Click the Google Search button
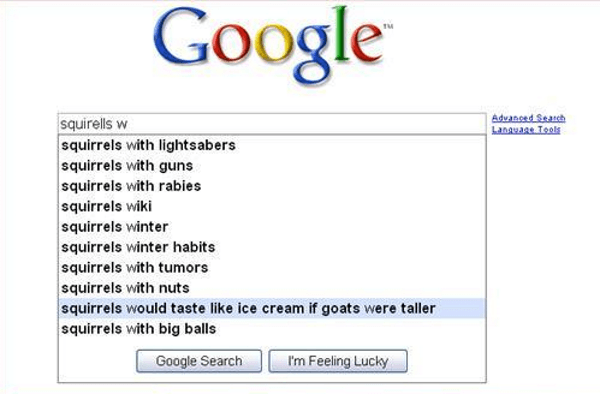600x394 pixels. [199, 361]
